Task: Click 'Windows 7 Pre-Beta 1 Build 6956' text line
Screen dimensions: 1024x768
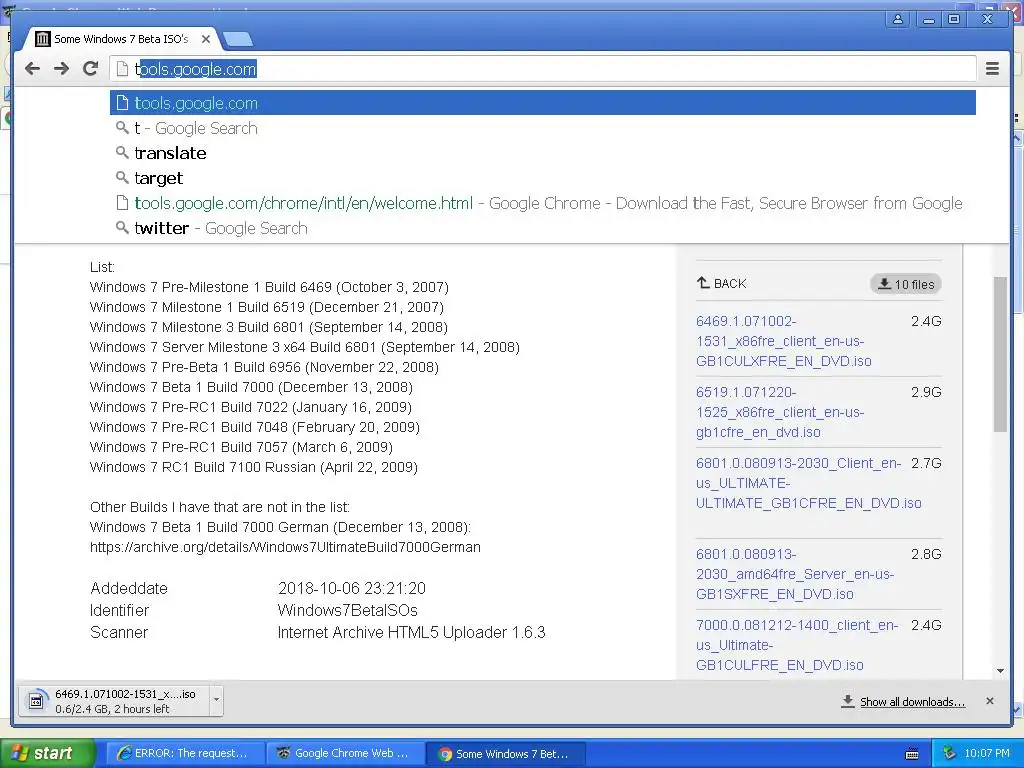Action: coord(264,367)
